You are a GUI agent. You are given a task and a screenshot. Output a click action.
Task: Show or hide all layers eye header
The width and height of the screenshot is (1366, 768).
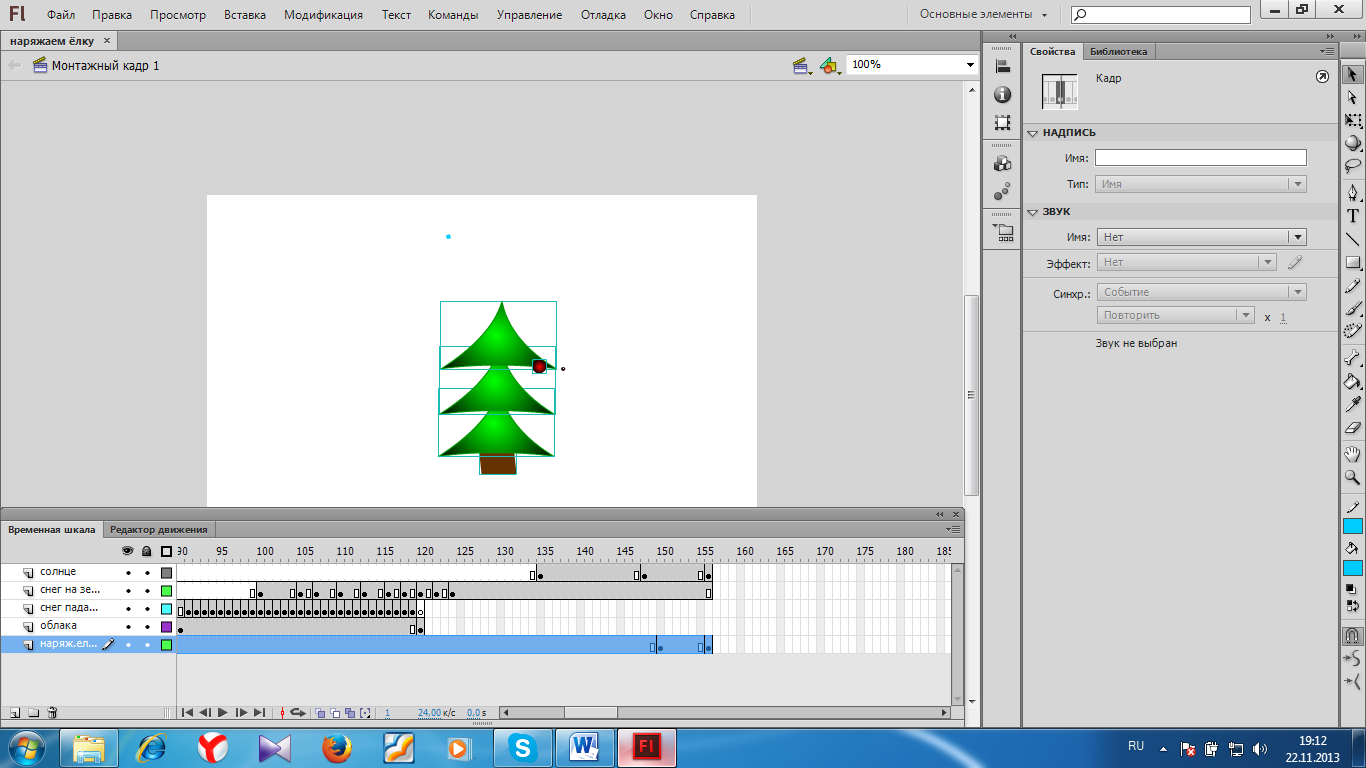[128, 551]
